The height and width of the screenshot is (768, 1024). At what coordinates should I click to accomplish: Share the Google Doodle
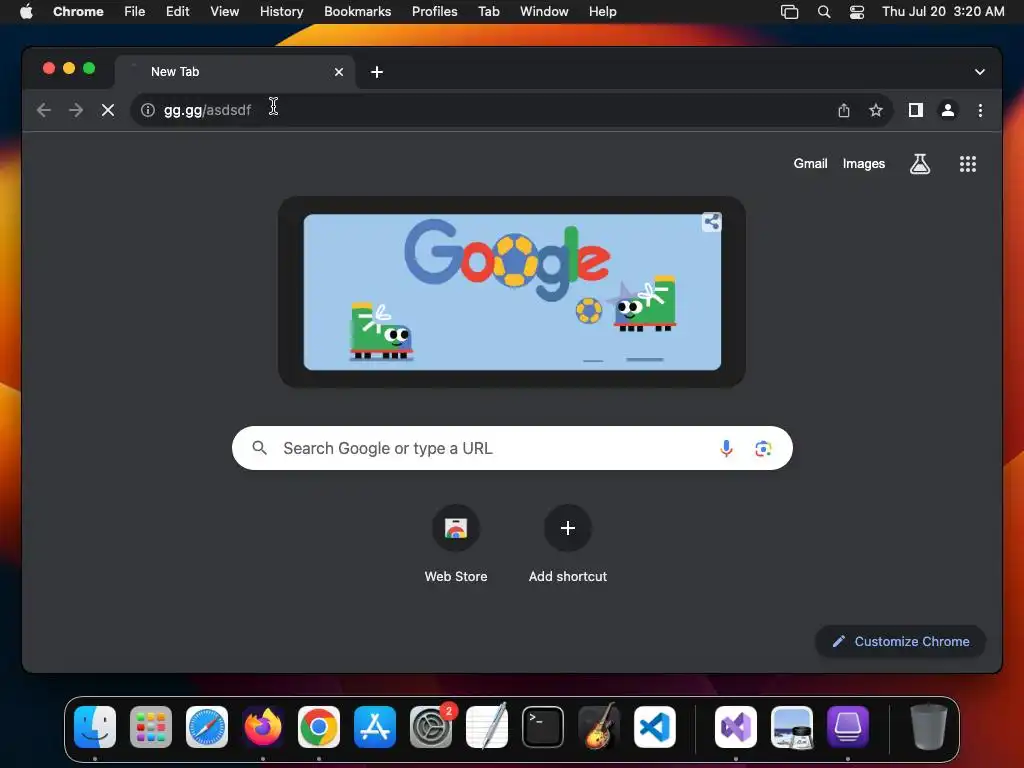[x=712, y=222]
